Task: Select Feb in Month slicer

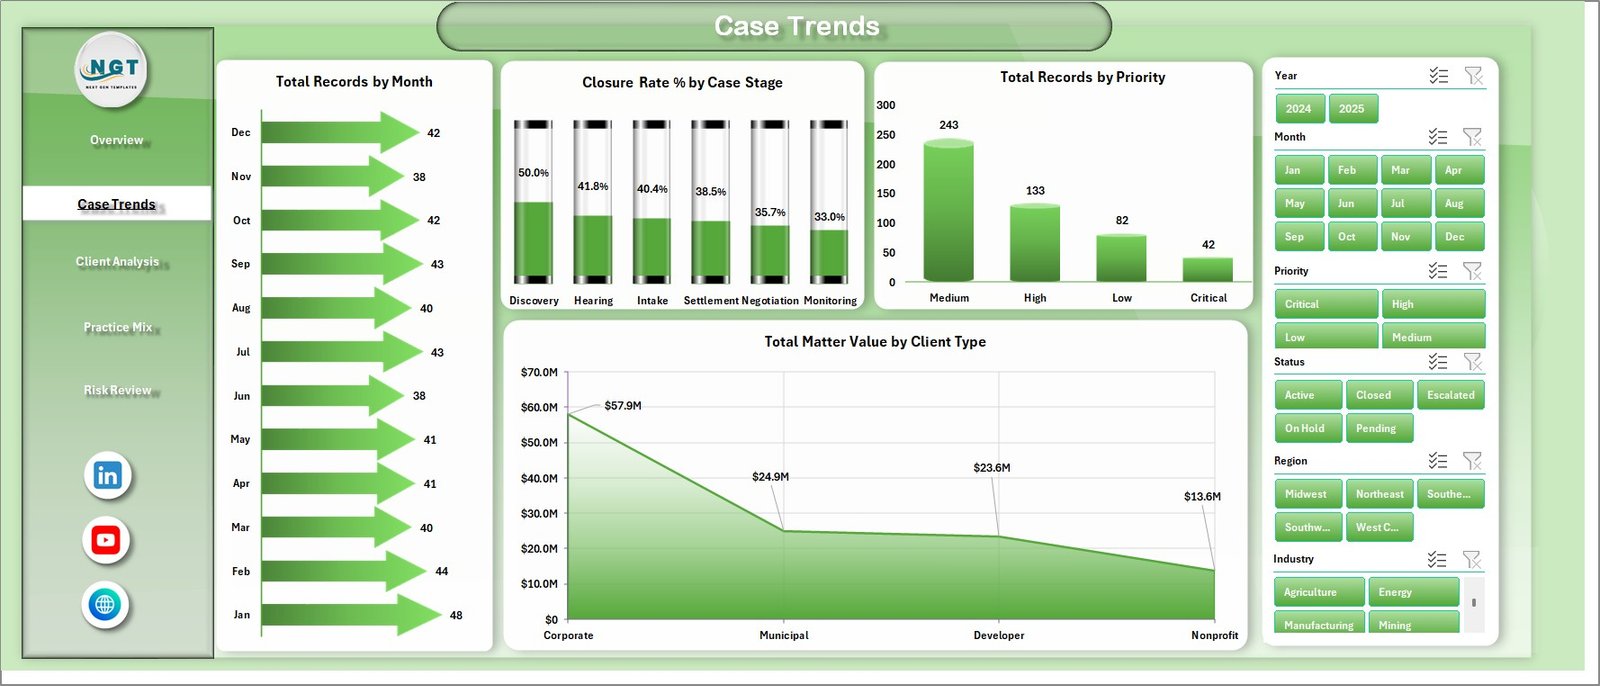Action: coord(1353,170)
